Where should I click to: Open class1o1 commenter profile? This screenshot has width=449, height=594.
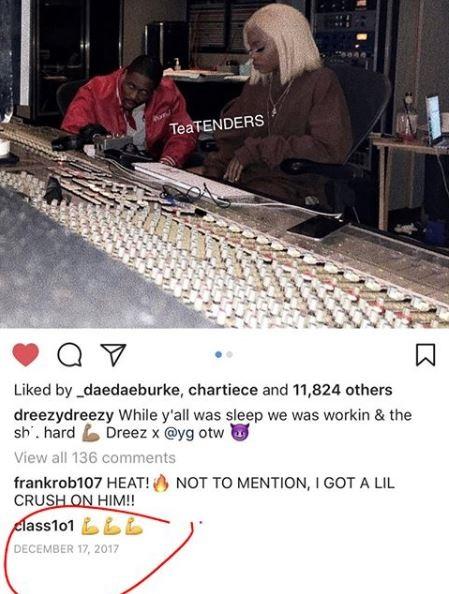click(44, 526)
